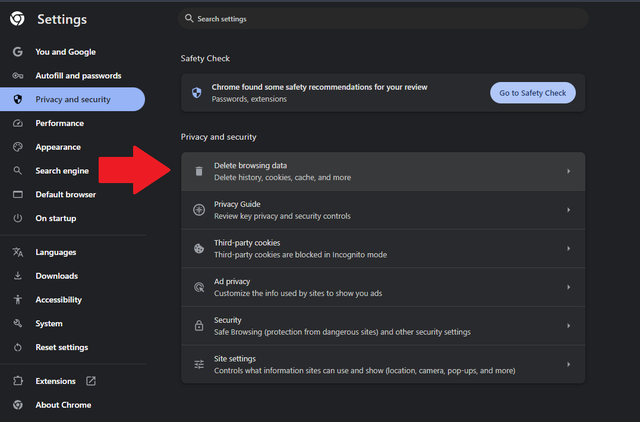Select Performance in the sidebar
Screen dimensions: 640x422
(59, 123)
